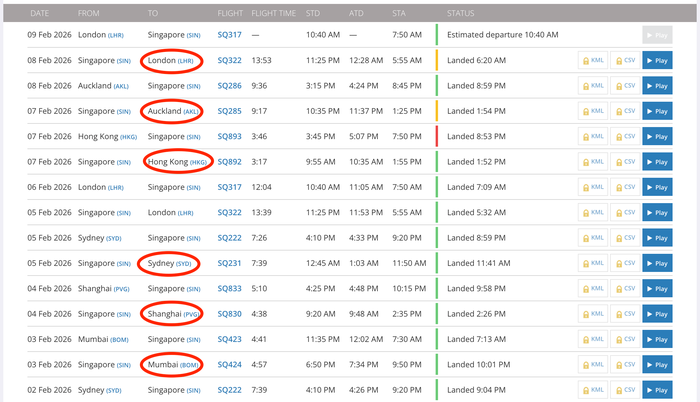Open flight link SQ424
Screen dimensions: 700x402
point(229,364)
